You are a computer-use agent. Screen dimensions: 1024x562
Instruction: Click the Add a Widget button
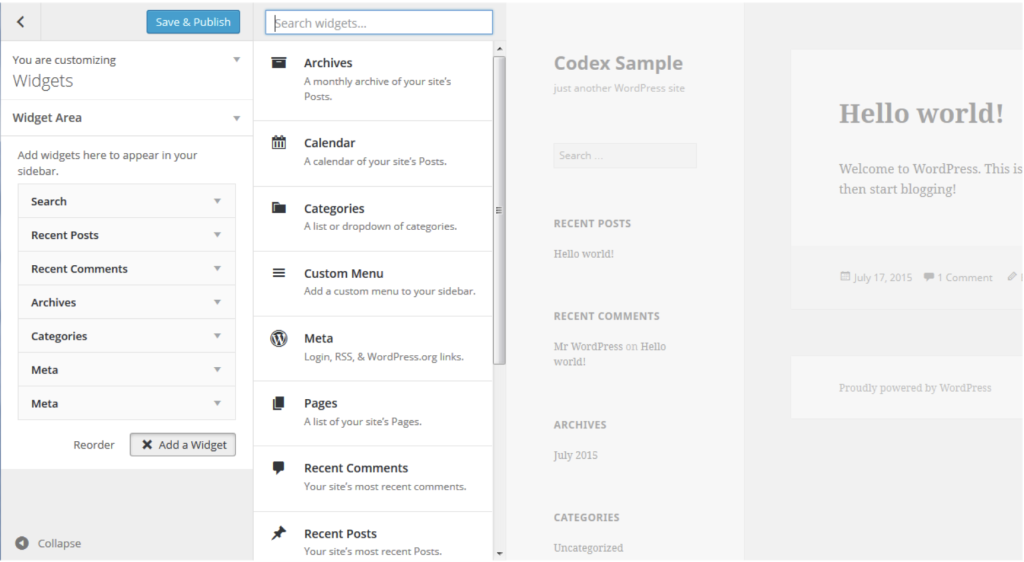(x=183, y=445)
